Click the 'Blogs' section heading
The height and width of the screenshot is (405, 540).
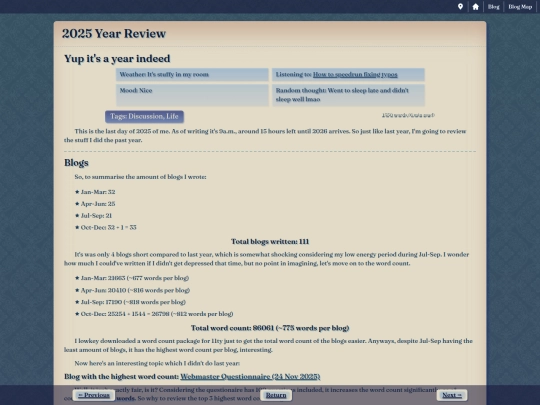(x=76, y=163)
